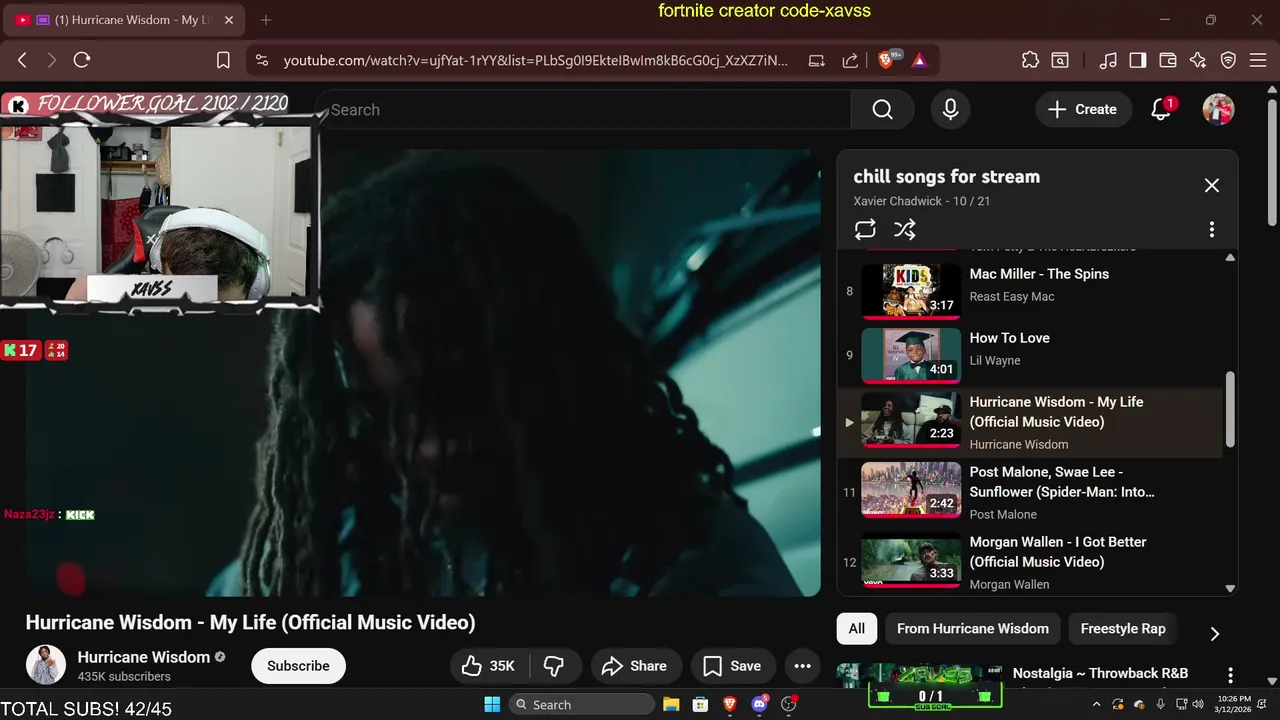Click the Windows taskbar Search box

581,705
